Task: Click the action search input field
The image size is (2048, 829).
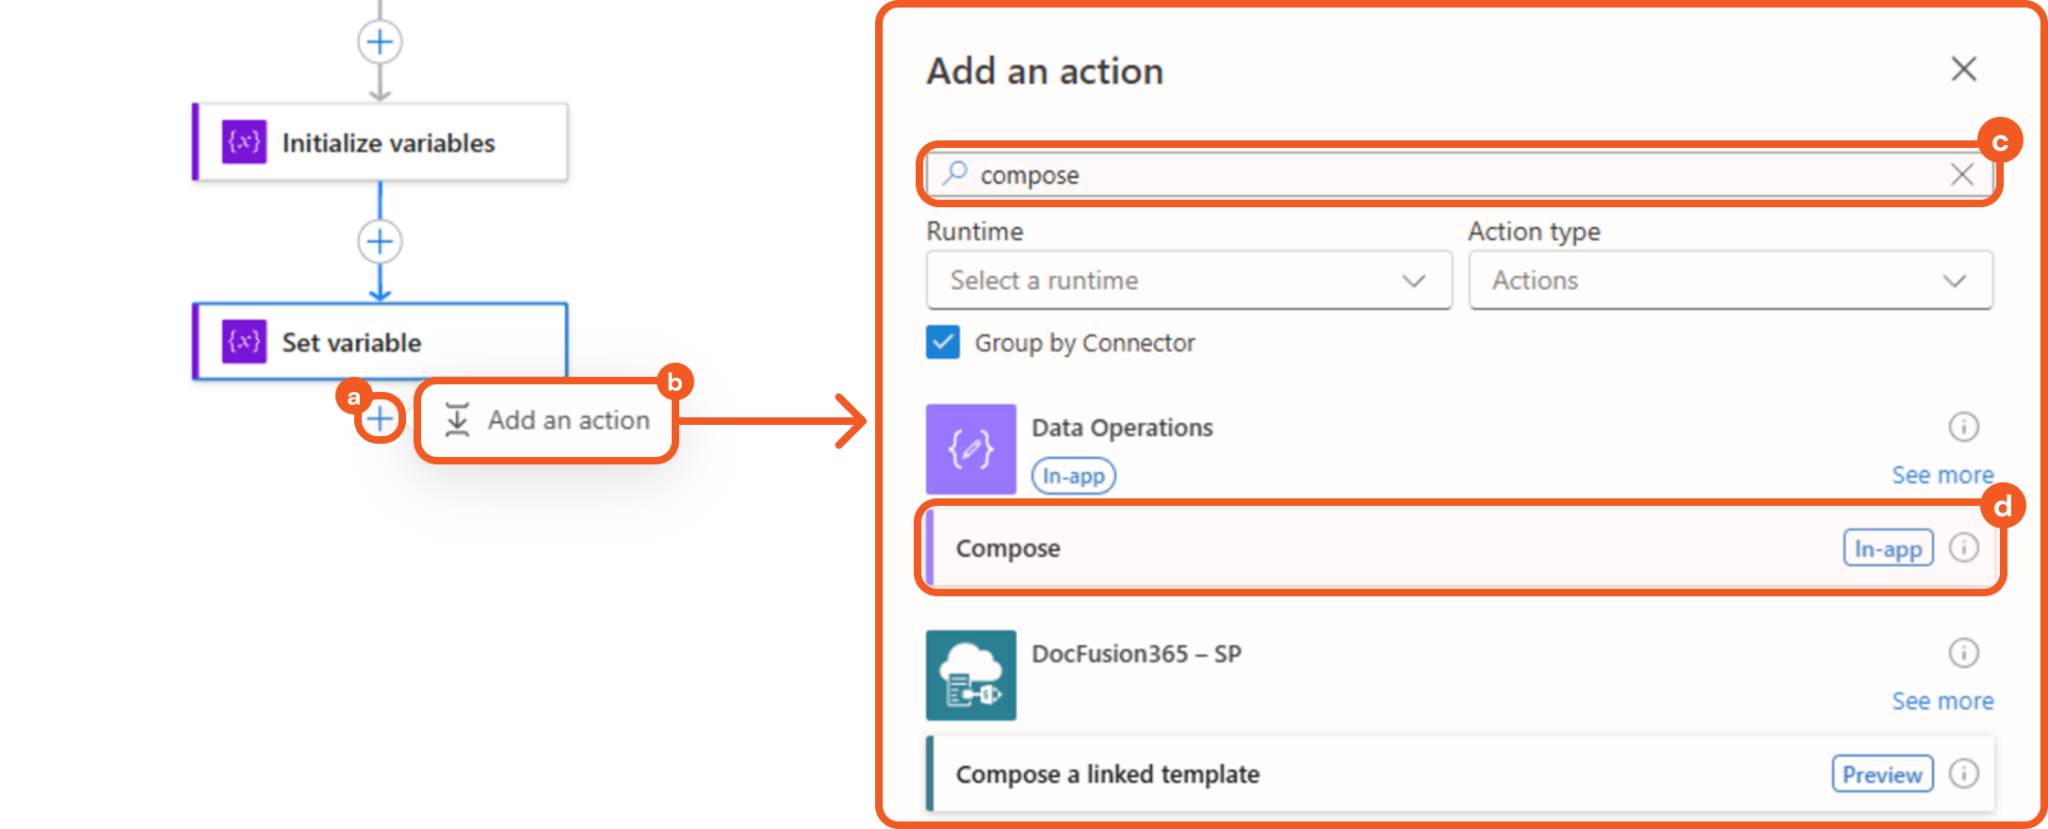Action: 1450,175
